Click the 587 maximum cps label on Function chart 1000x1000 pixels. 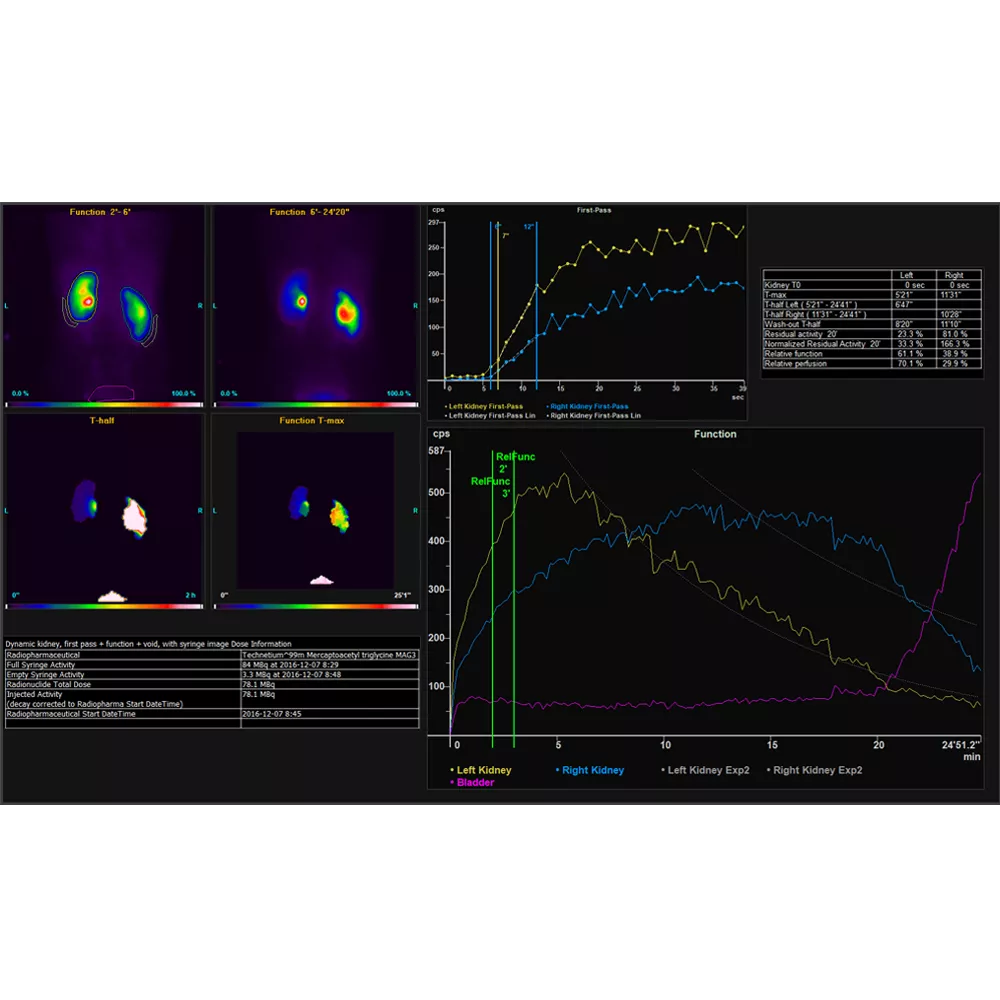pos(436,450)
